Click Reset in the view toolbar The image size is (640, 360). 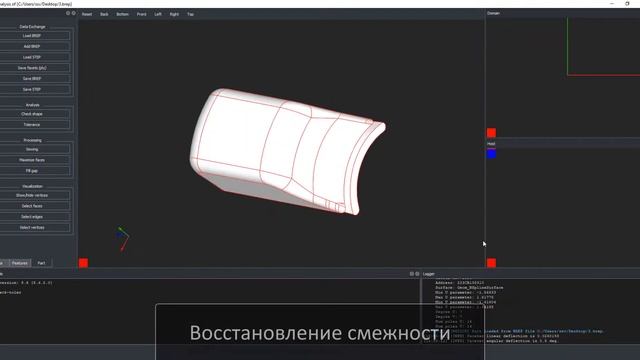click(x=87, y=14)
